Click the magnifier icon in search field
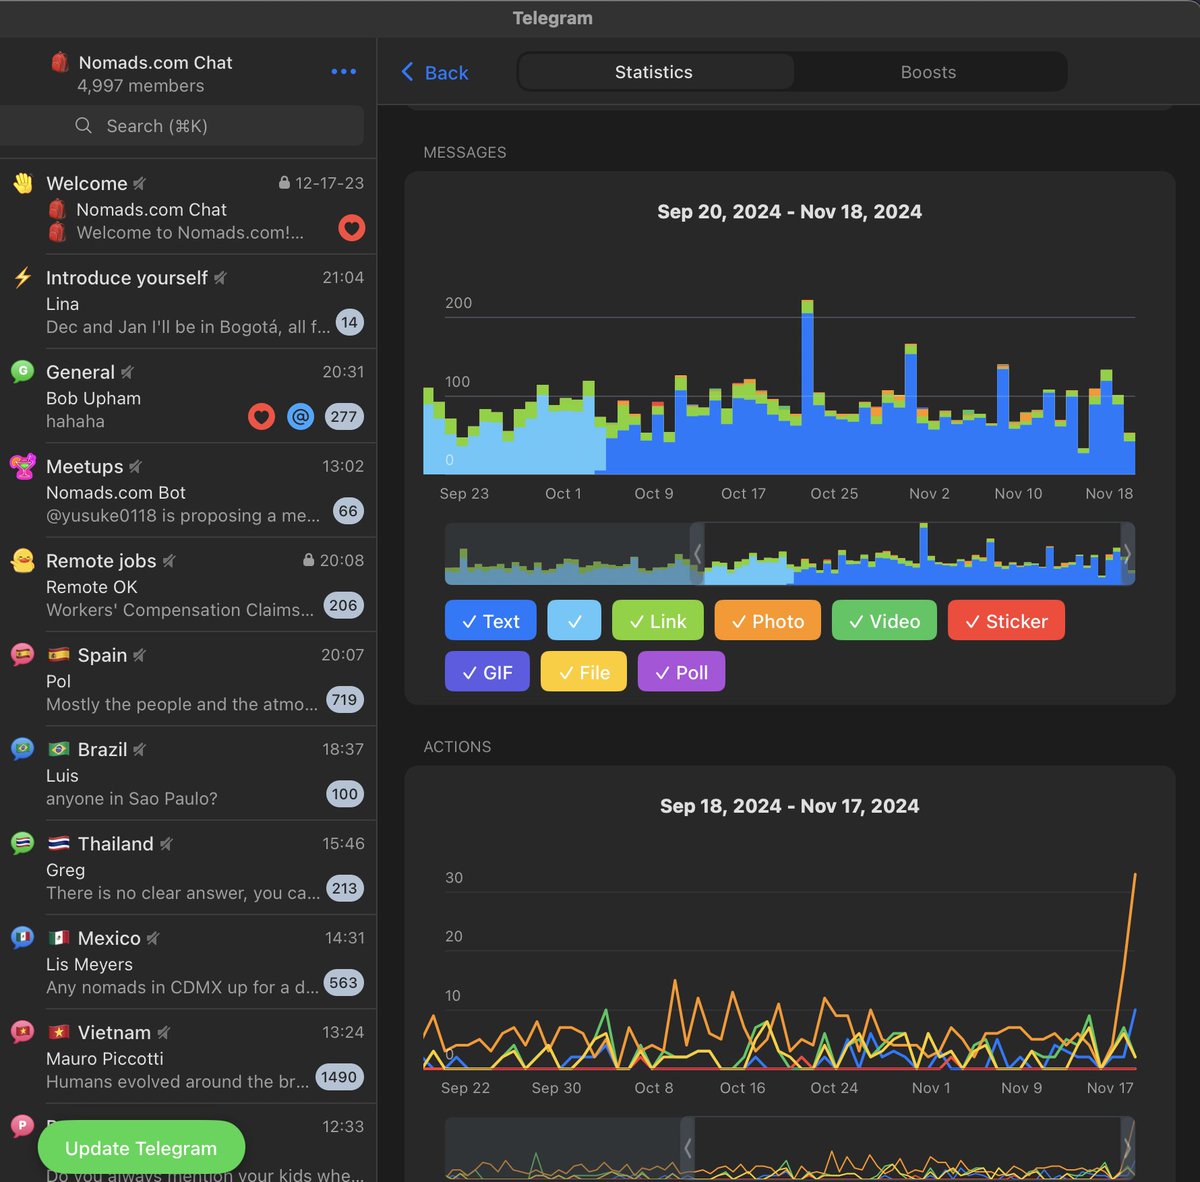1200x1182 pixels. click(x=84, y=126)
